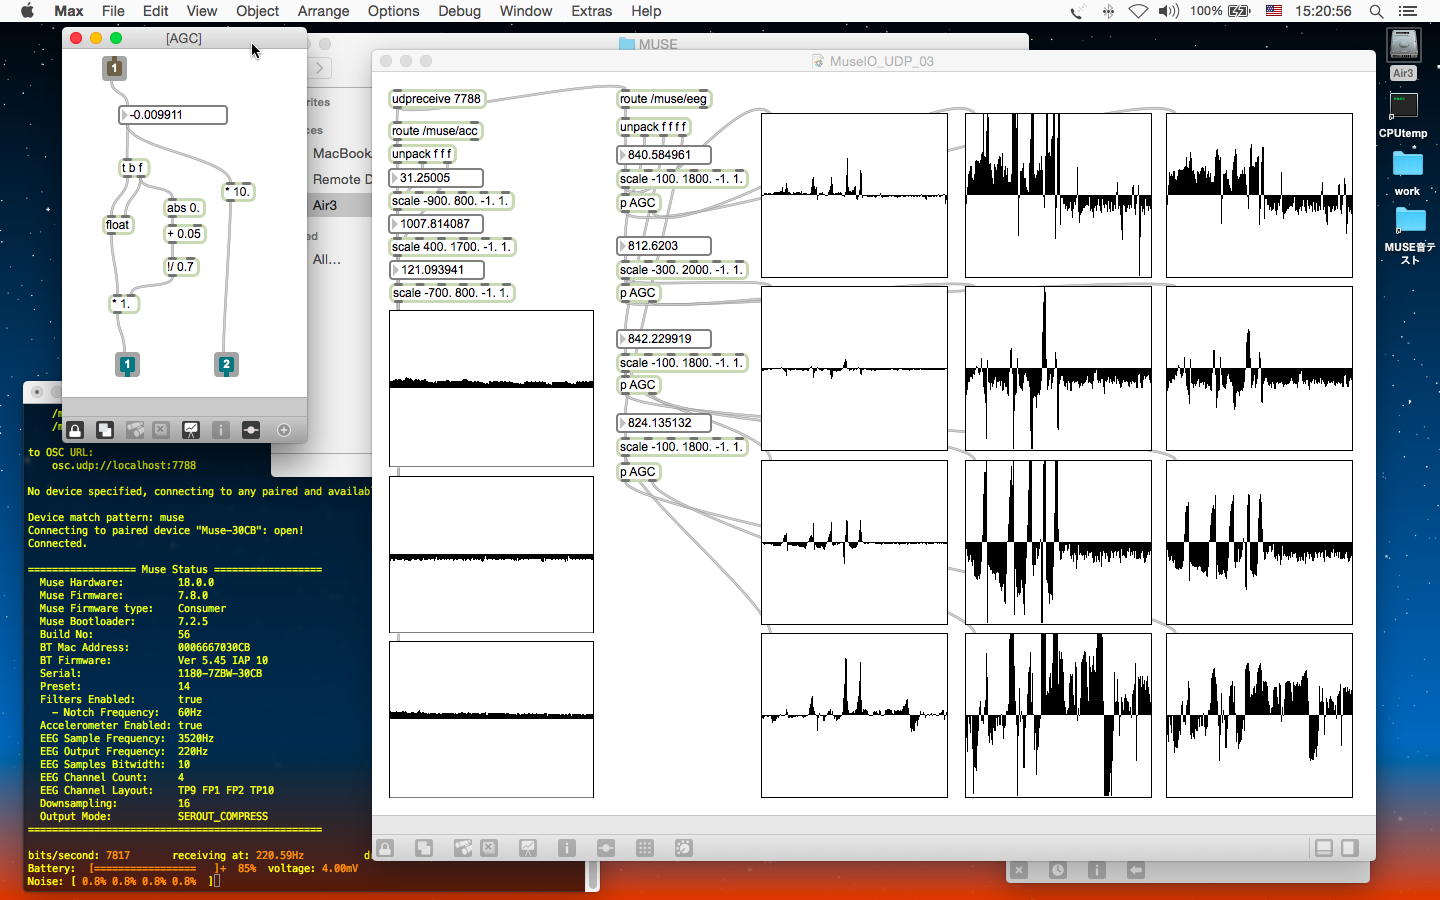
Task: Open the Extras menu
Action: 591,11
